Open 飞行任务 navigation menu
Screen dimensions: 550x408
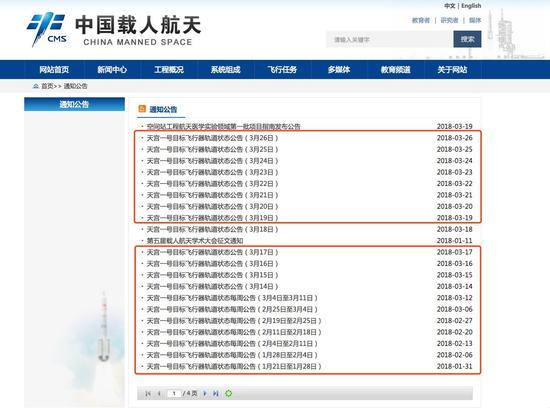click(282, 69)
